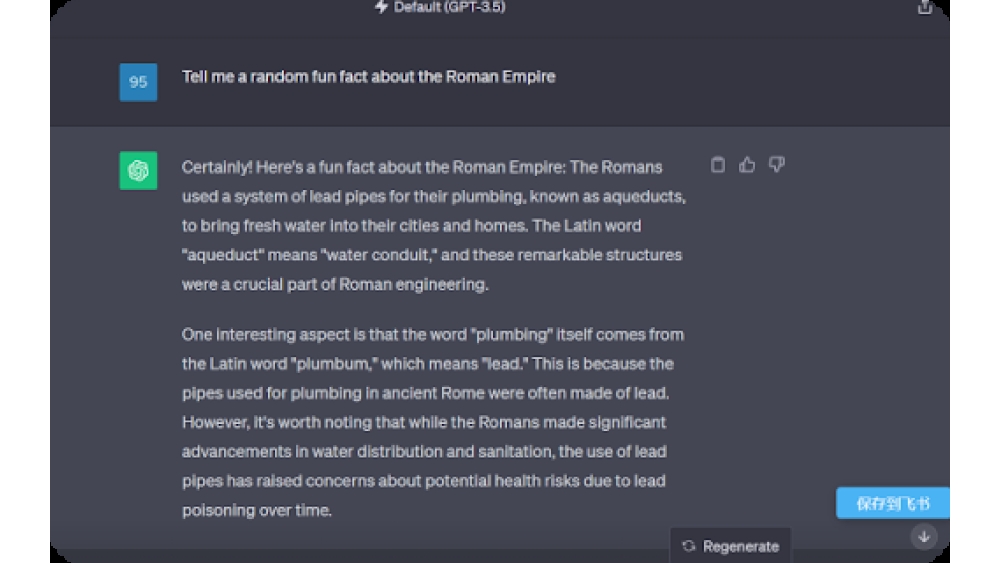Click the lightning bolt icon beside Default
This screenshot has height=563, width=1000.
point(381,7)
